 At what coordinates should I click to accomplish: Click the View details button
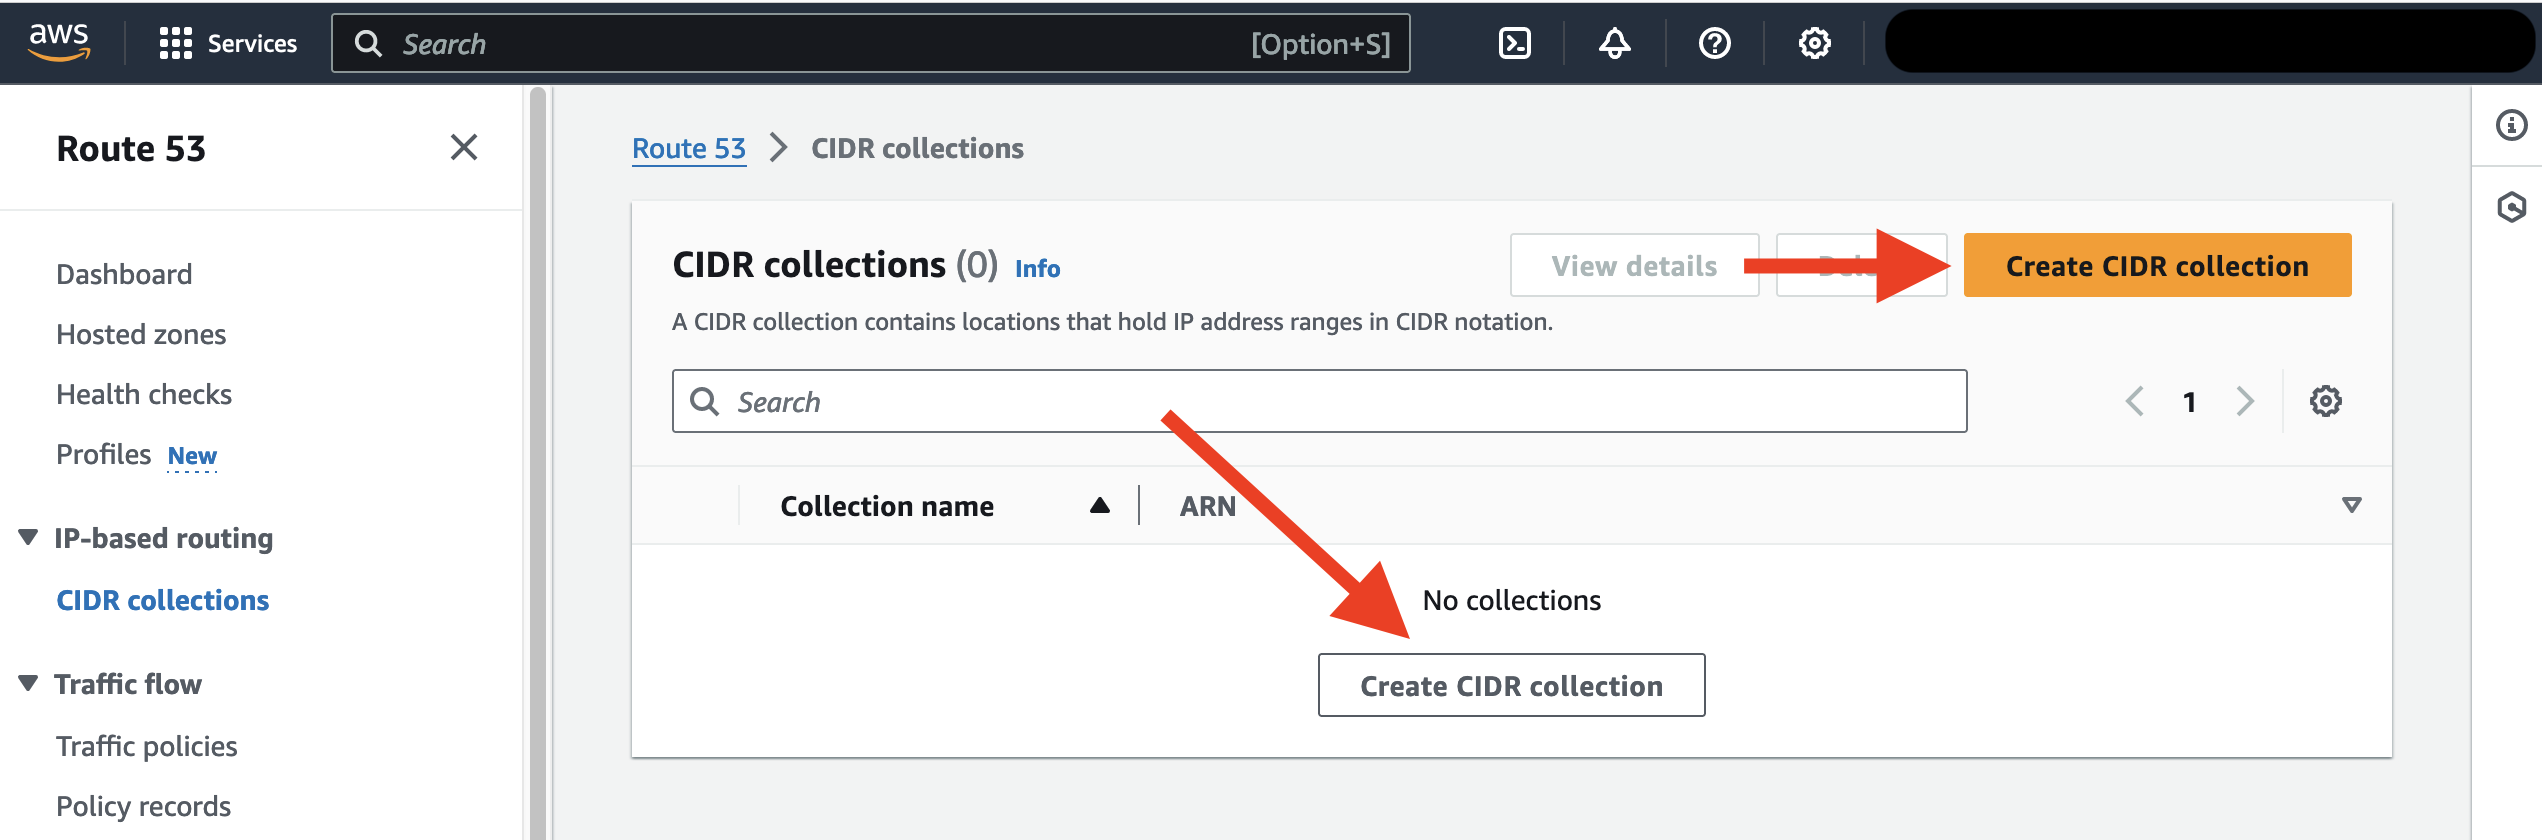pos(1634,265)
